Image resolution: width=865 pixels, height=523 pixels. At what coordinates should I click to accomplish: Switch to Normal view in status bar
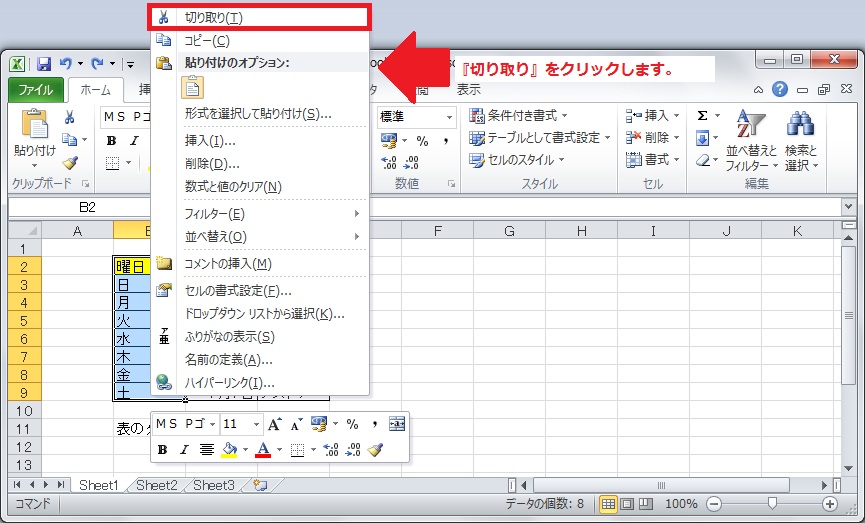click(x=608, y=504)
